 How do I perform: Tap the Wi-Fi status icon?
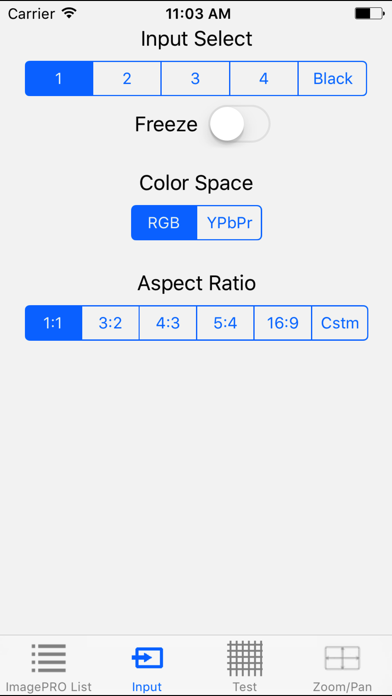(69, 13)
